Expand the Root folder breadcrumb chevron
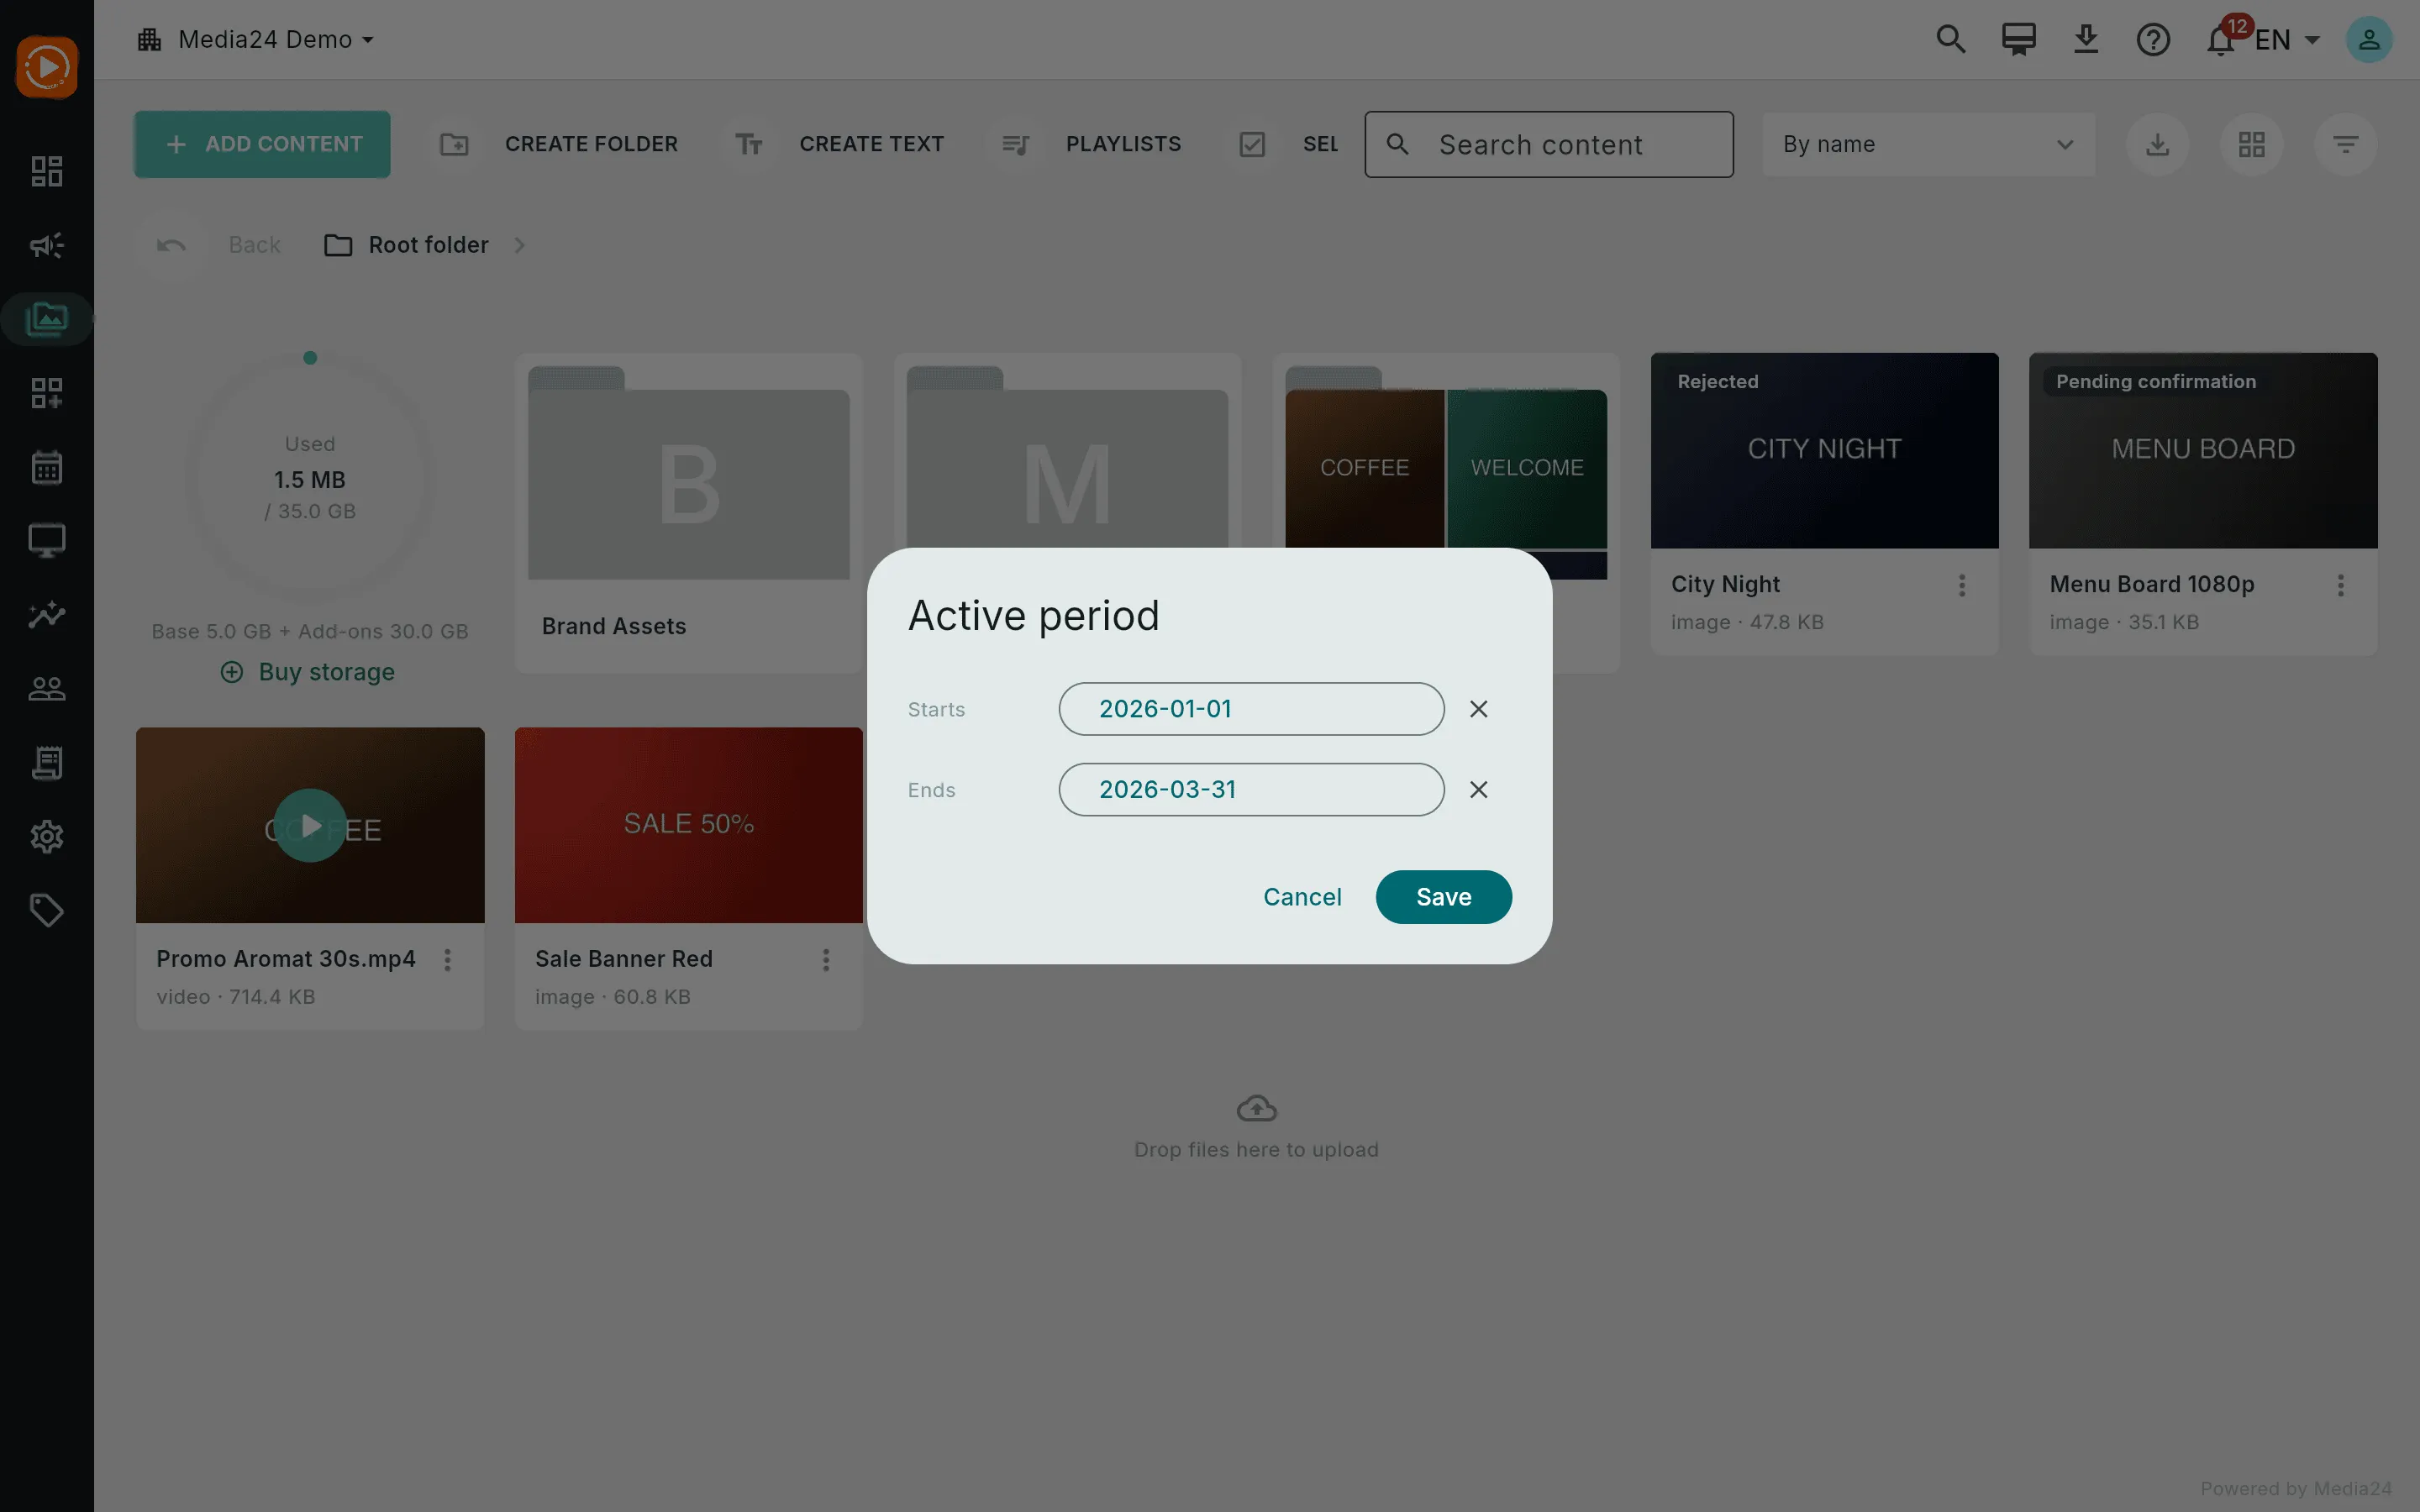The height and width of the screenshot is (1512, 2420). click(519, 245)
